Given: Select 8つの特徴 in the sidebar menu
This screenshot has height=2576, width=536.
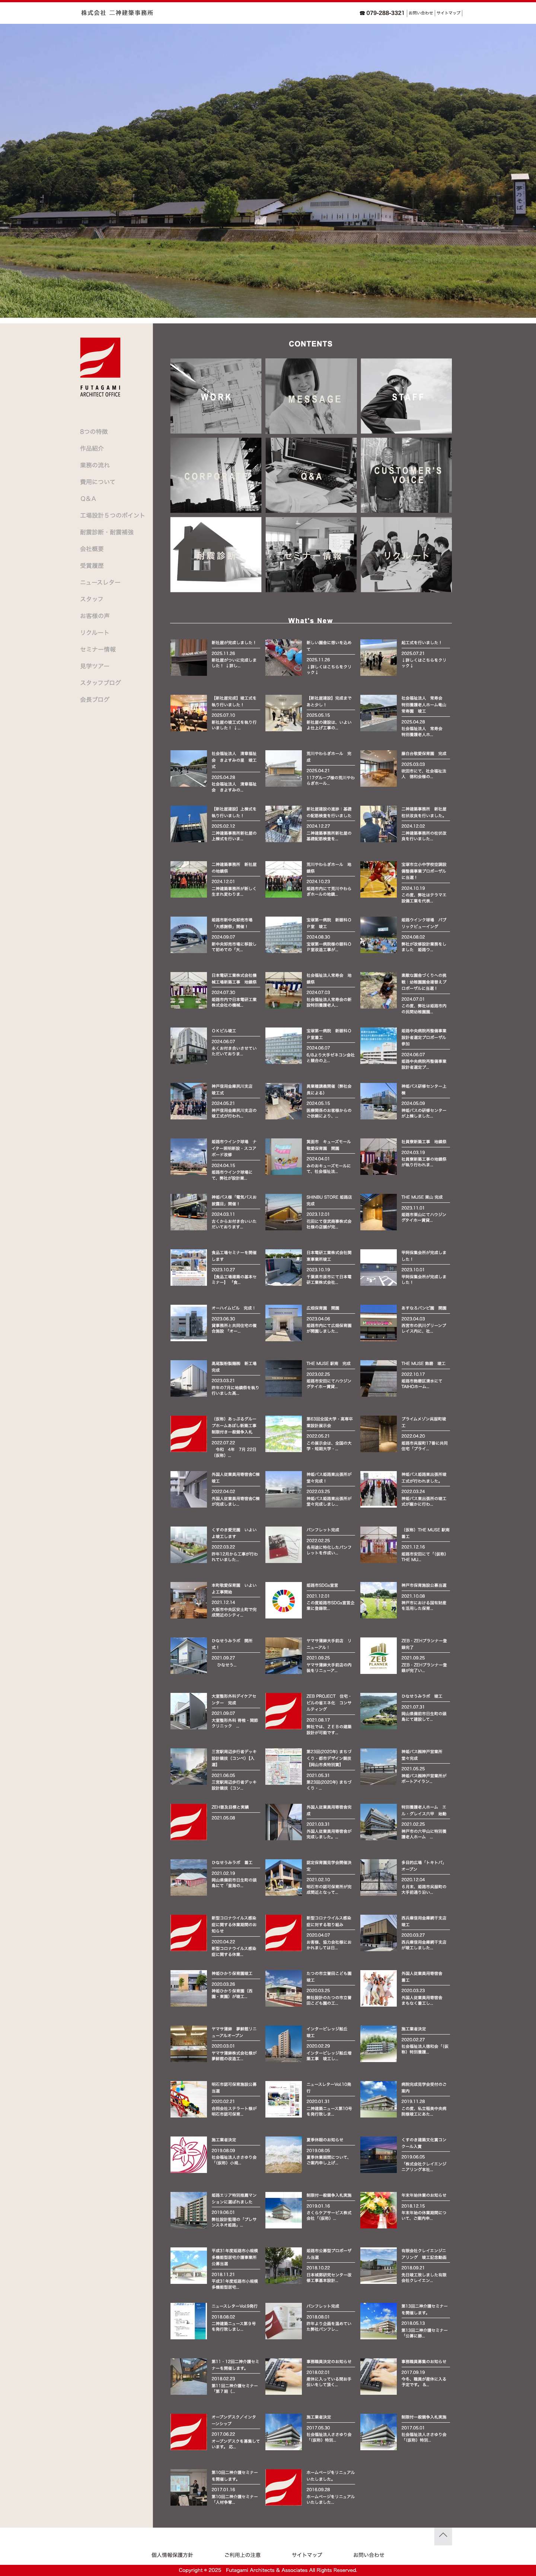Looking at the screenshot, I should [94, 432].
